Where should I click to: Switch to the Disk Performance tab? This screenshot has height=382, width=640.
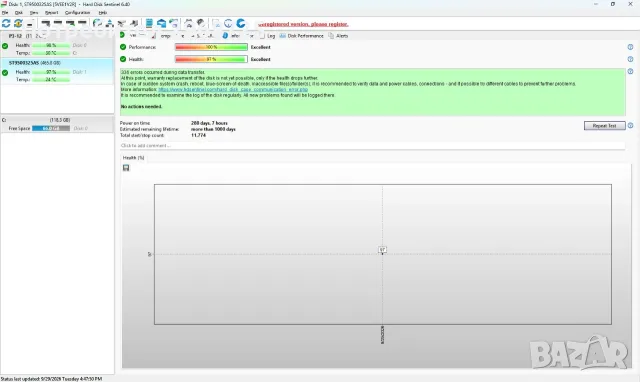[301, 36]
